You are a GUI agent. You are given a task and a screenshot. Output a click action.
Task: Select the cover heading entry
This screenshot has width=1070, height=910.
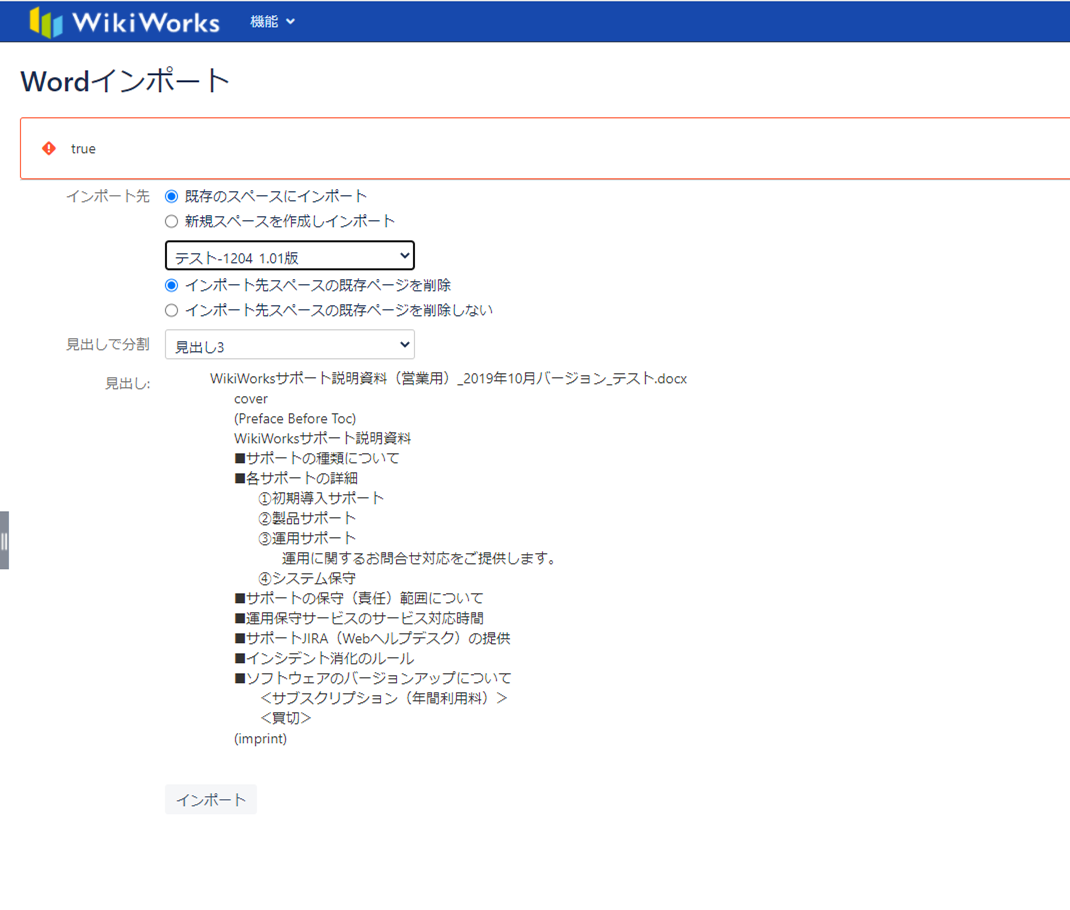(x=251, y=399)
